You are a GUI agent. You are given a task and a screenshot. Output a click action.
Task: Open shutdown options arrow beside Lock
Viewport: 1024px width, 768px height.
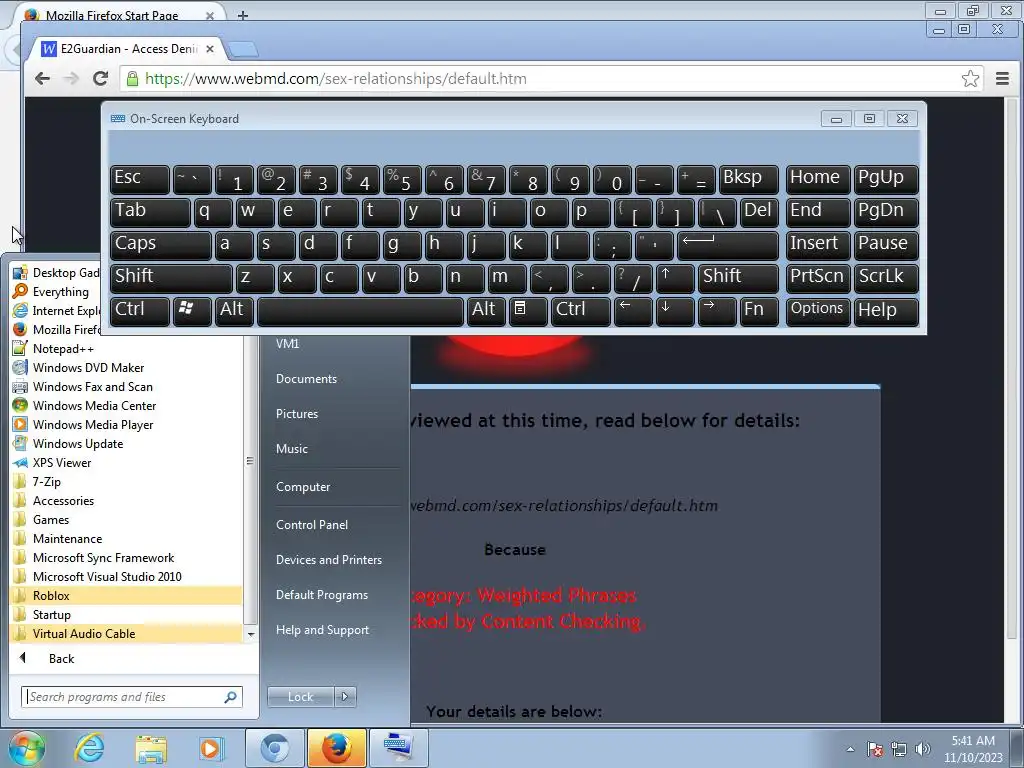345,697
